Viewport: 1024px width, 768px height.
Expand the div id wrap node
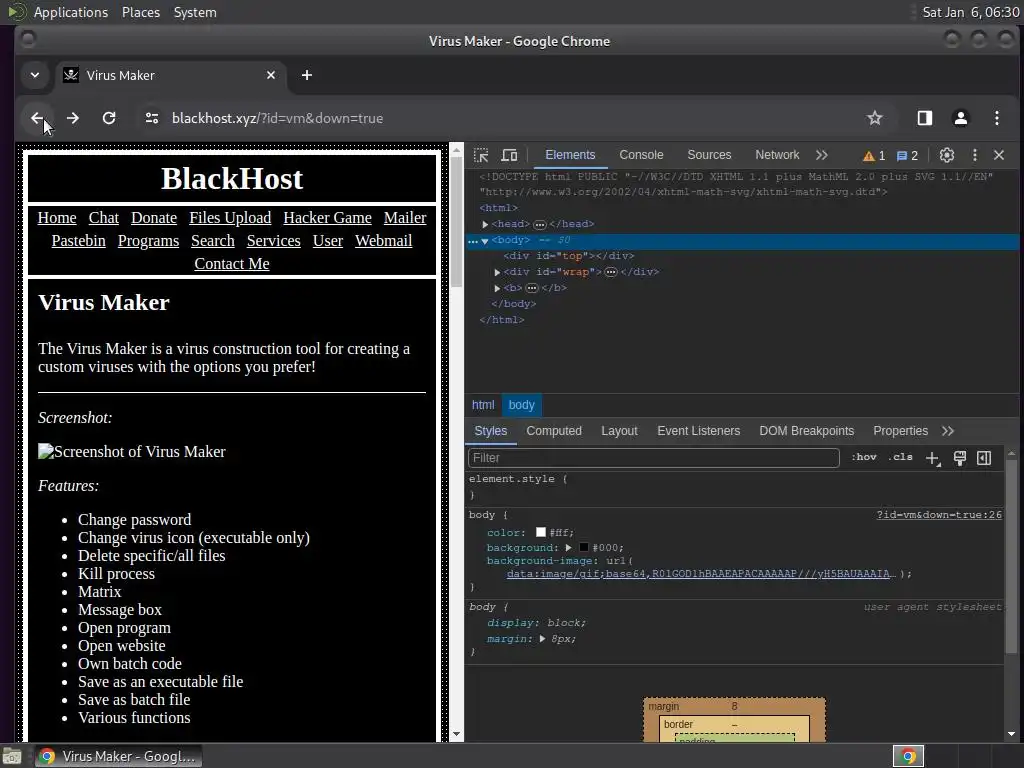pyautogui.click(x=497, y=272)
